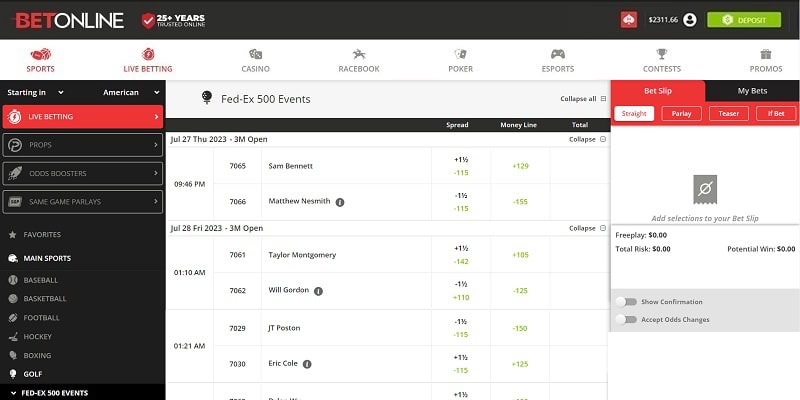Pick Will Gordon spread -1½ +110
The height and width of the screenshot is (400, 800).
(x=461, y=291)
